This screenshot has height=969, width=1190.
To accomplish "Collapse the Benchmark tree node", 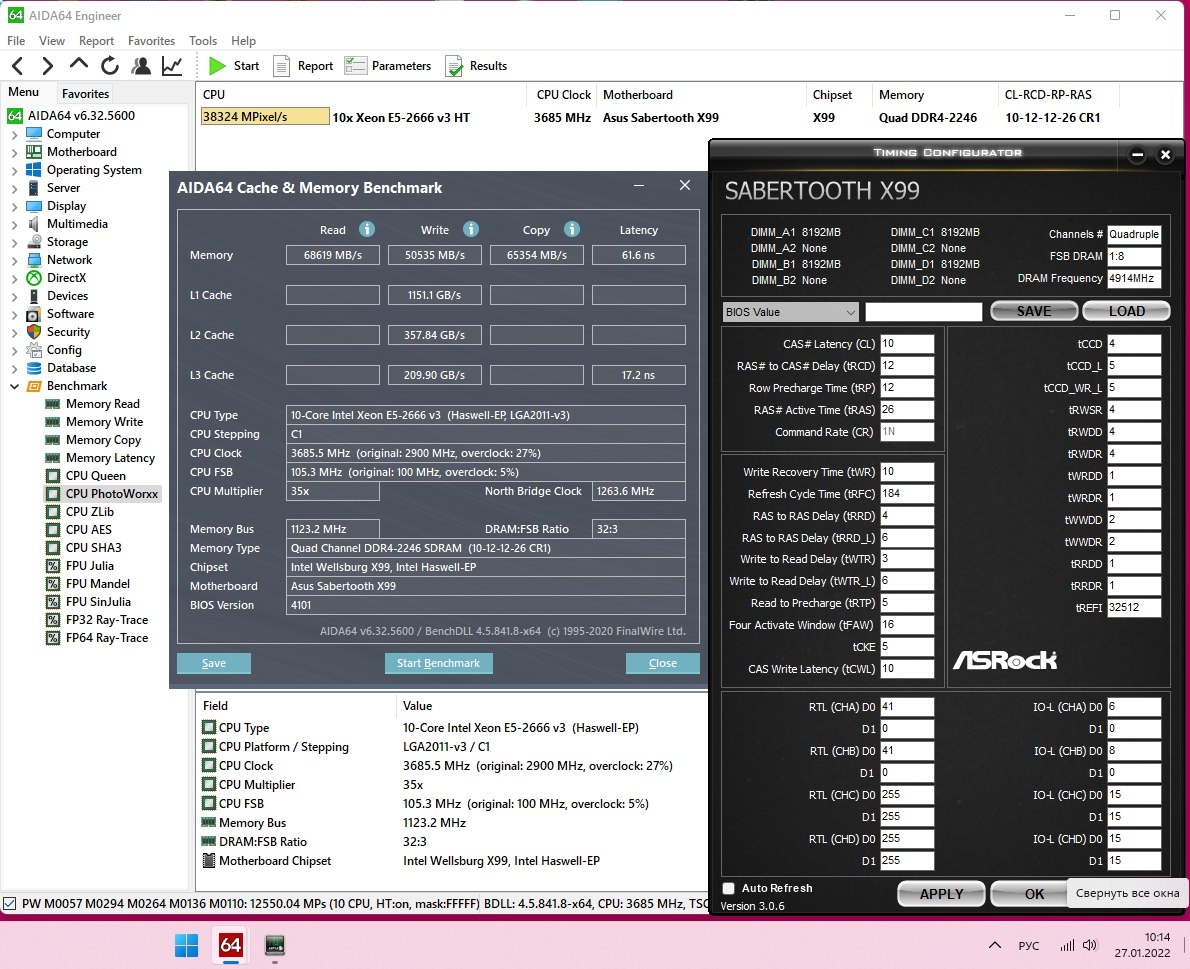I will pyautogui.click(x=14, y=386).
